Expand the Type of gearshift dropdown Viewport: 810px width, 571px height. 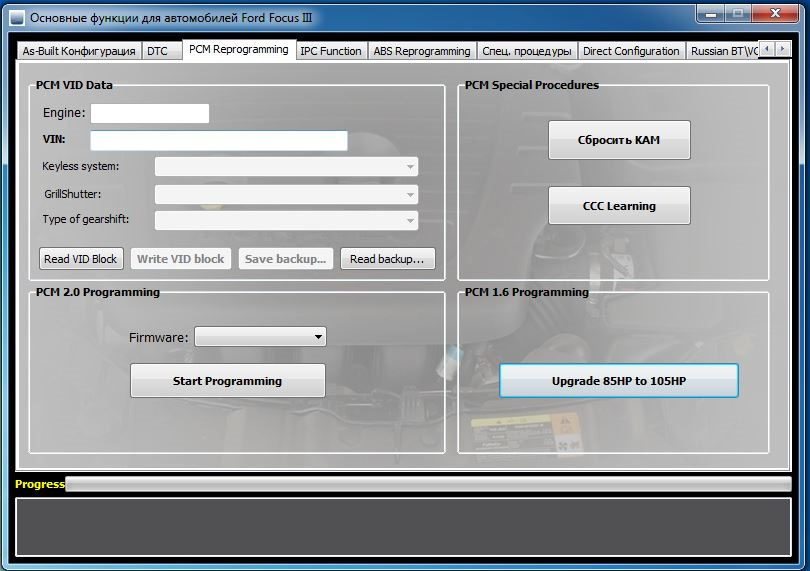click(x=286, y=220)
